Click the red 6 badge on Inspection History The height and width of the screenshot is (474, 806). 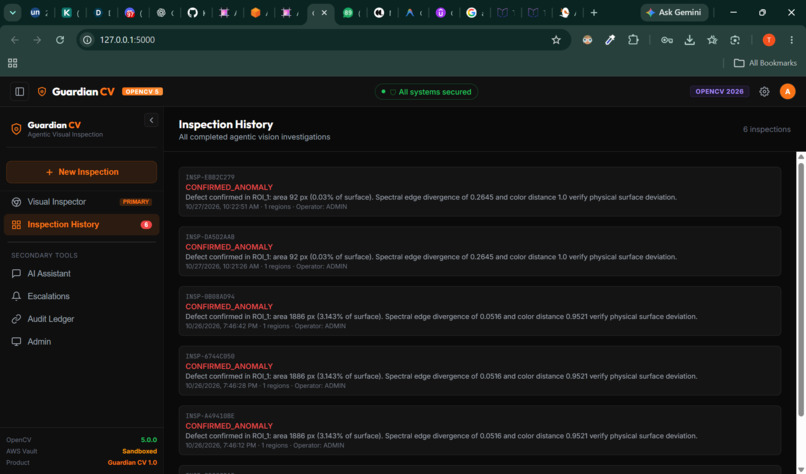point(146,225)
